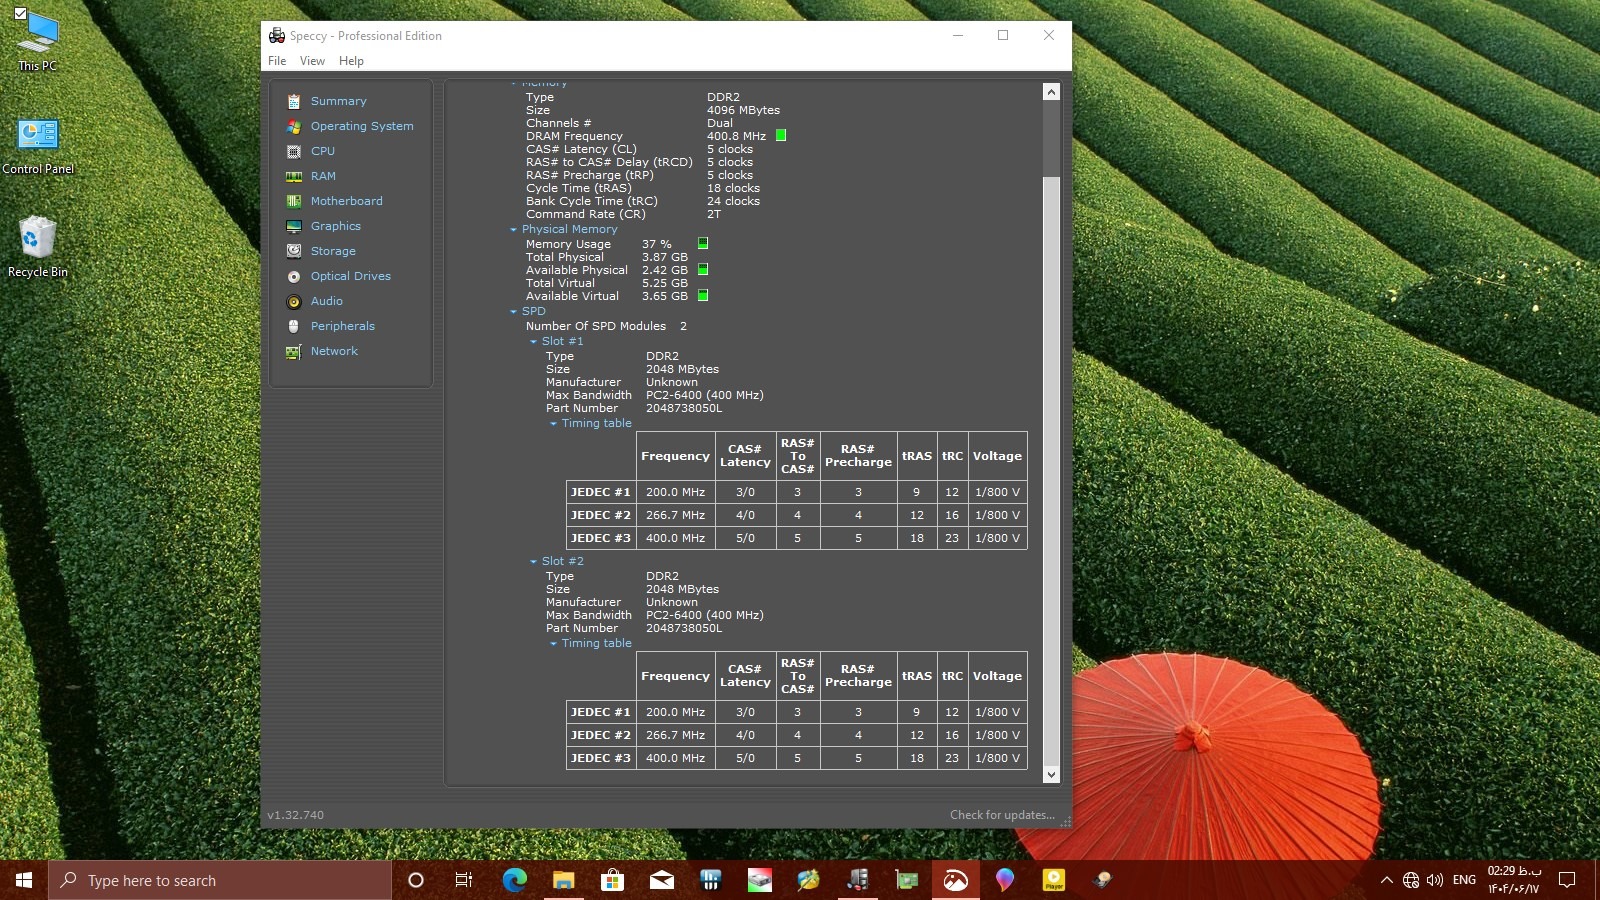Collapse the Physical Memory section
Image resolution: width=1600 pixels, height=900 pixels.
pyautogui.click(x=513, y=230)
